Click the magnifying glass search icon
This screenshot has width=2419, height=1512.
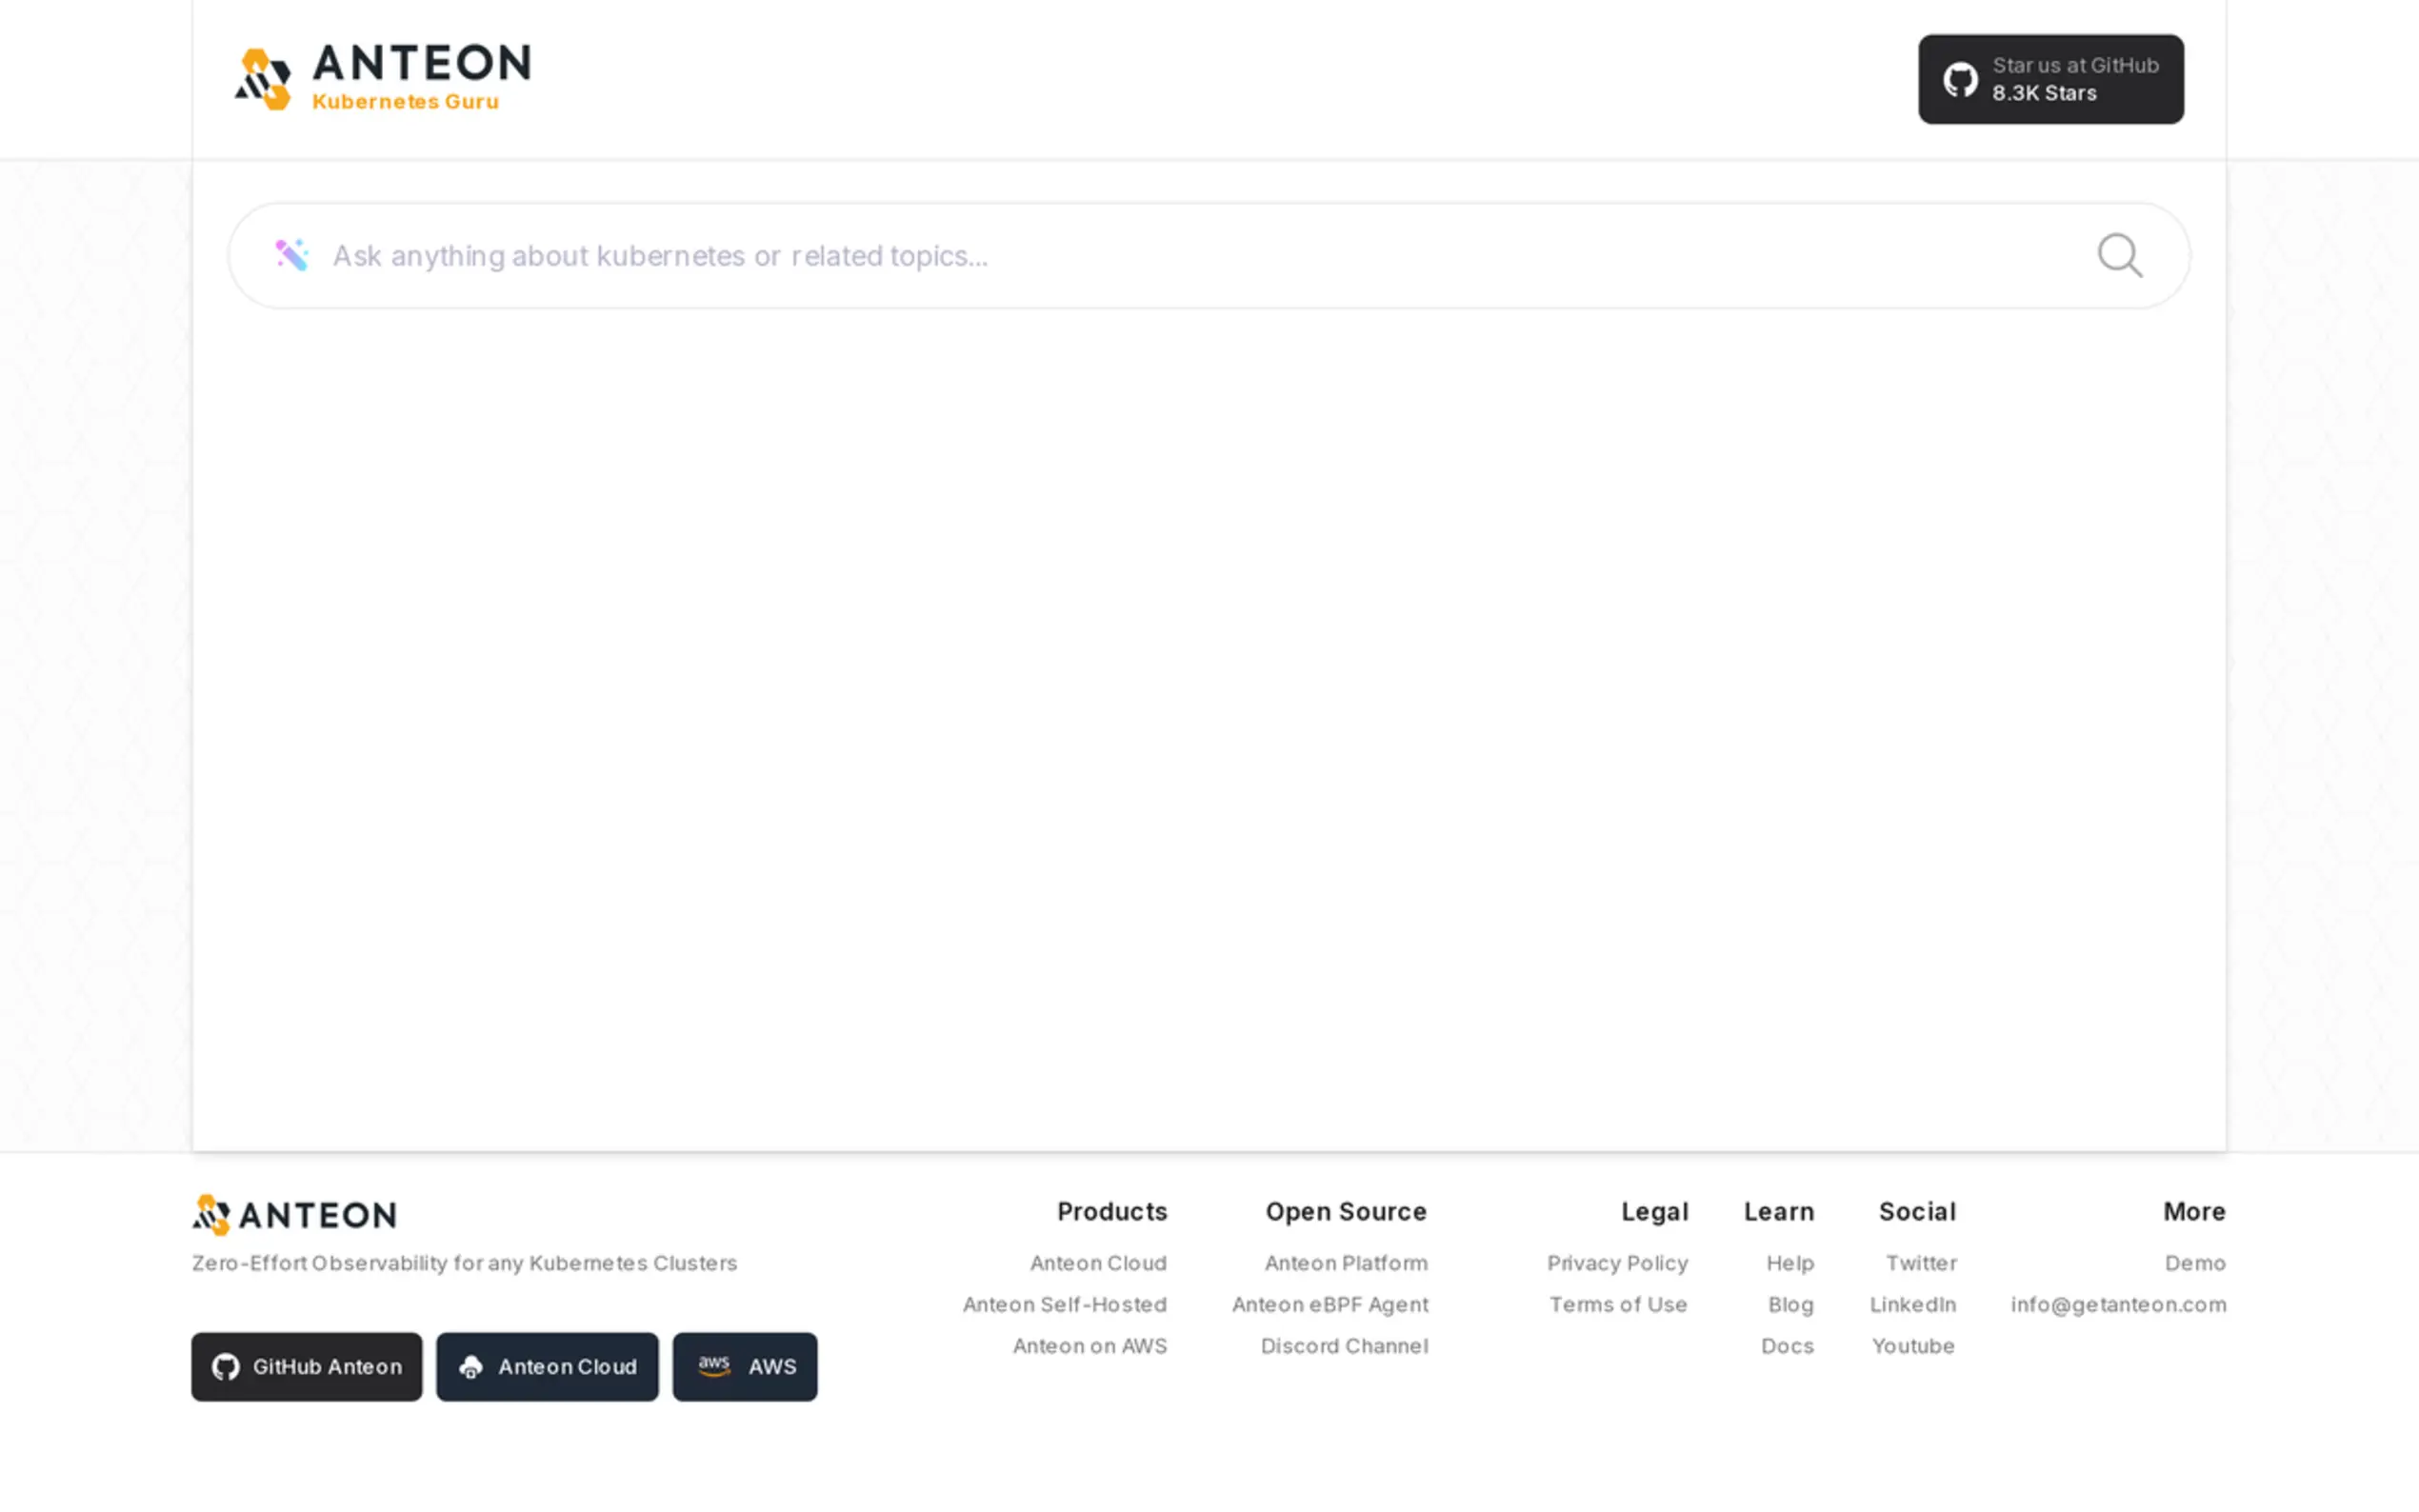click(x=2119, y=256)
